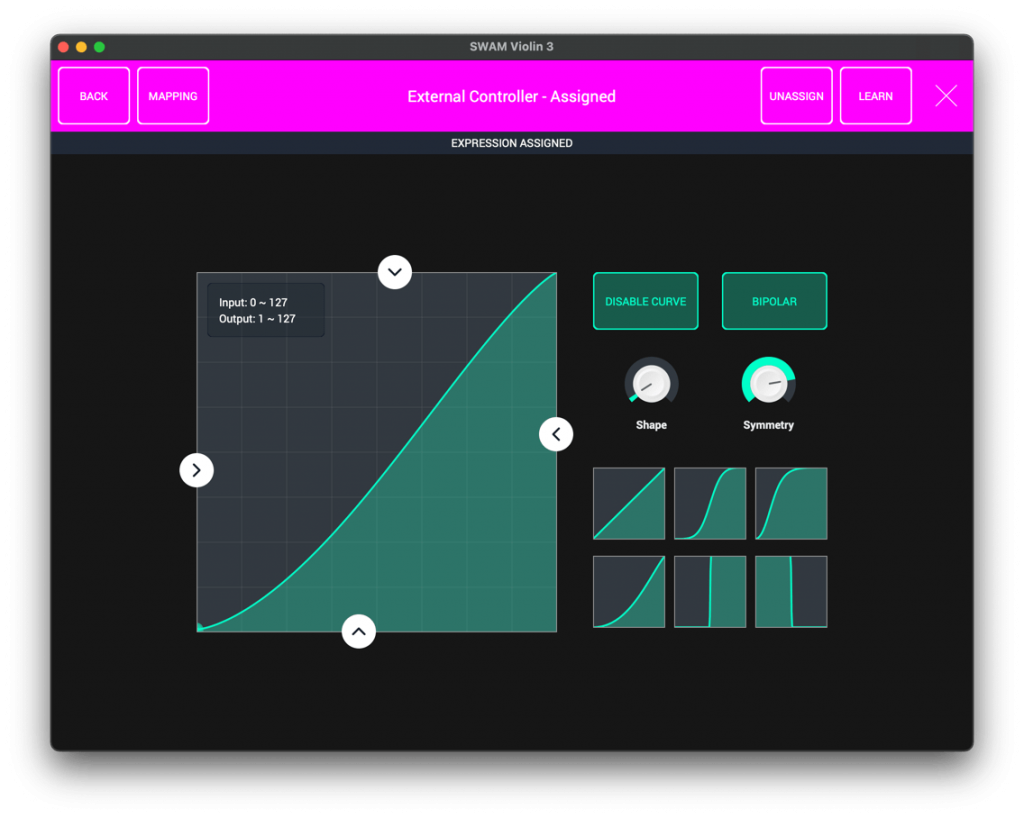Image resolution: width=1024 pixels, height=818 pixels.
Task: Click the top down-chevron output handle
Action: coord(395,271)
